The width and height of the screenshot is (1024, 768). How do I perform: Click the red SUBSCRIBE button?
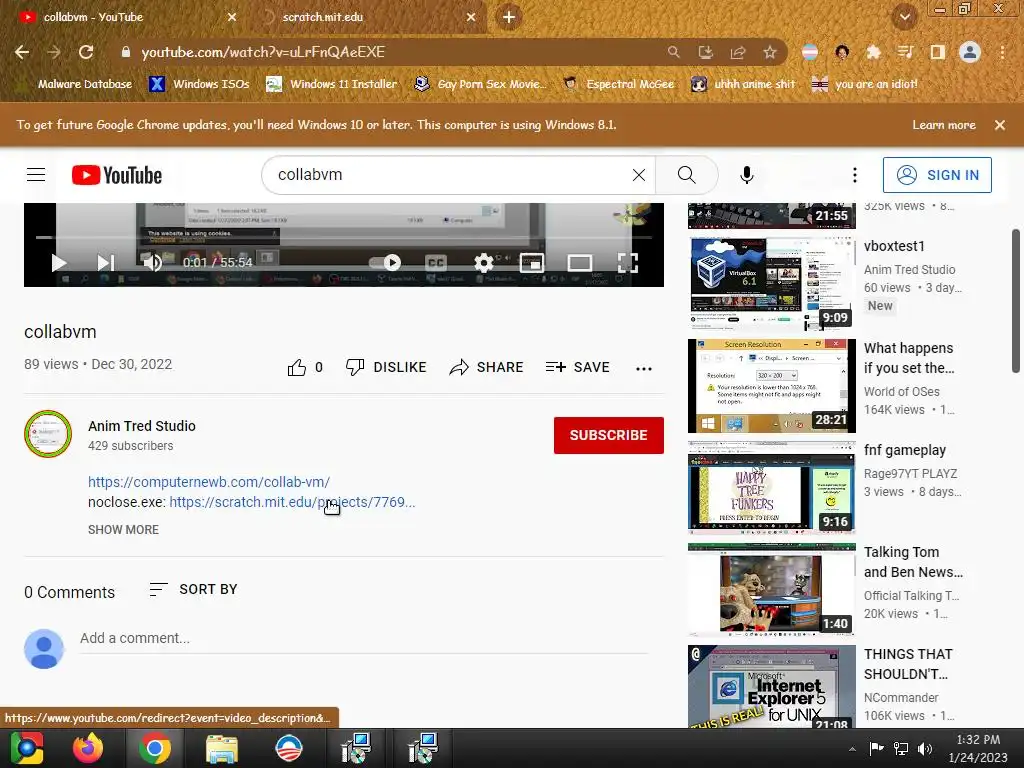coord(609,435)
